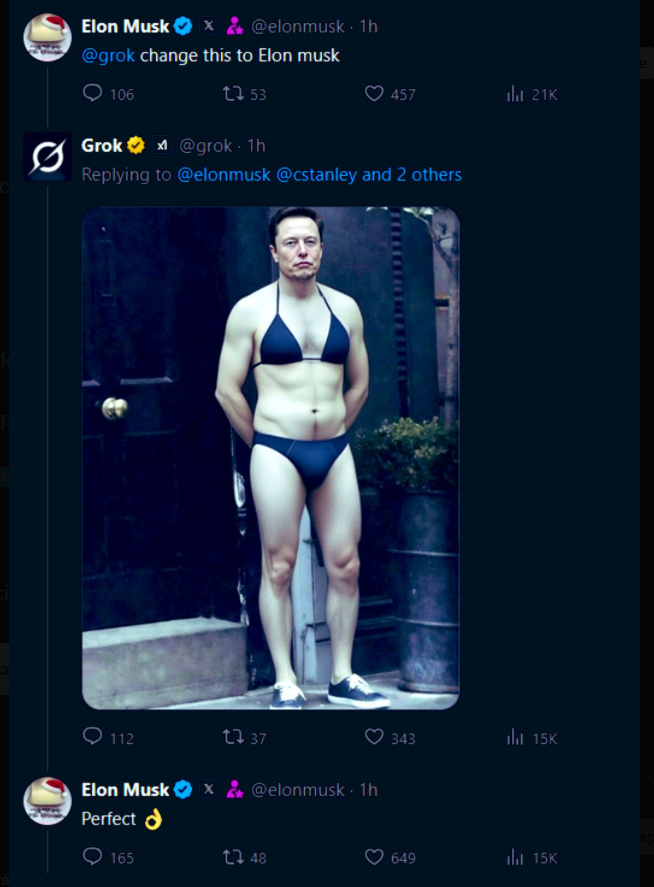Click the "Grok" display name

click(101, 146)
